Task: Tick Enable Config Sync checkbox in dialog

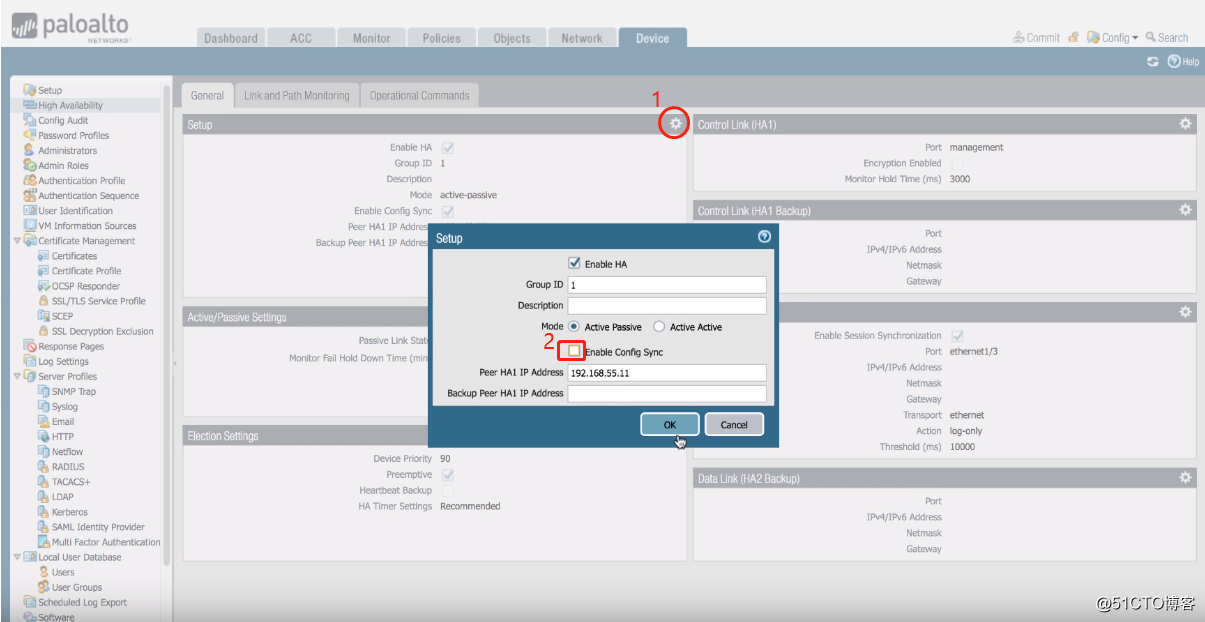Action: 574,351
